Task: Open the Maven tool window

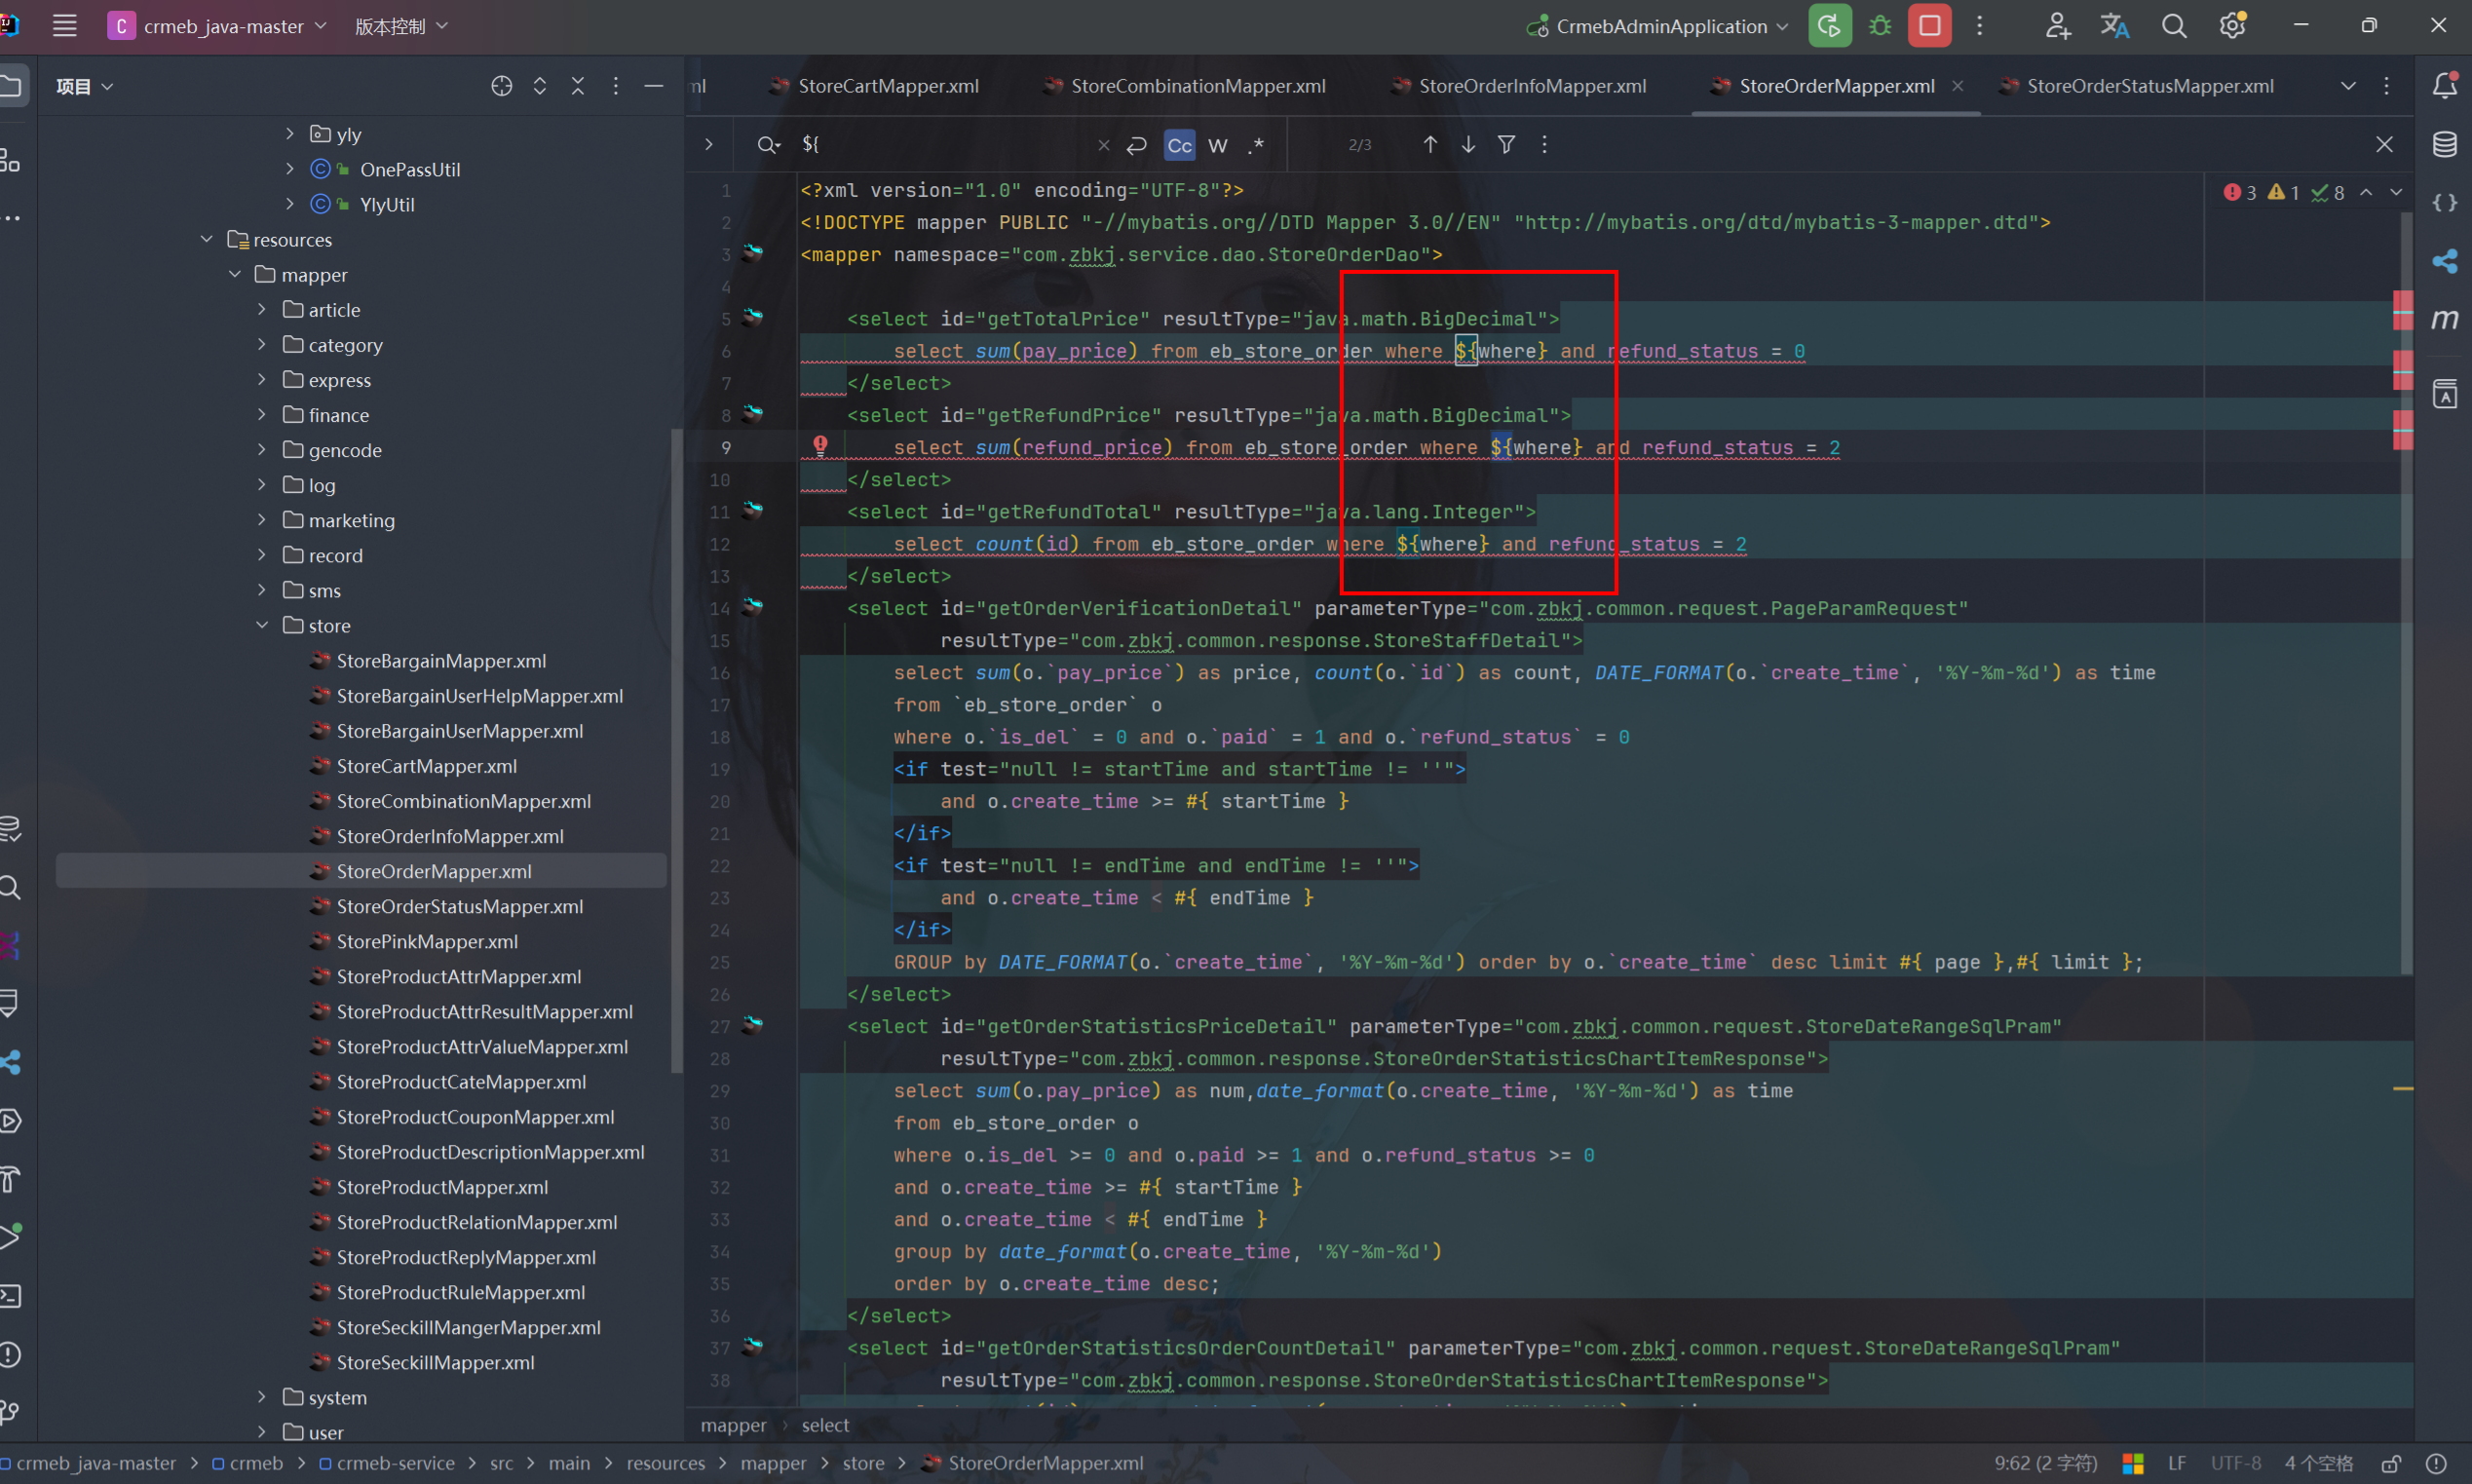Action: point(2444,320)
